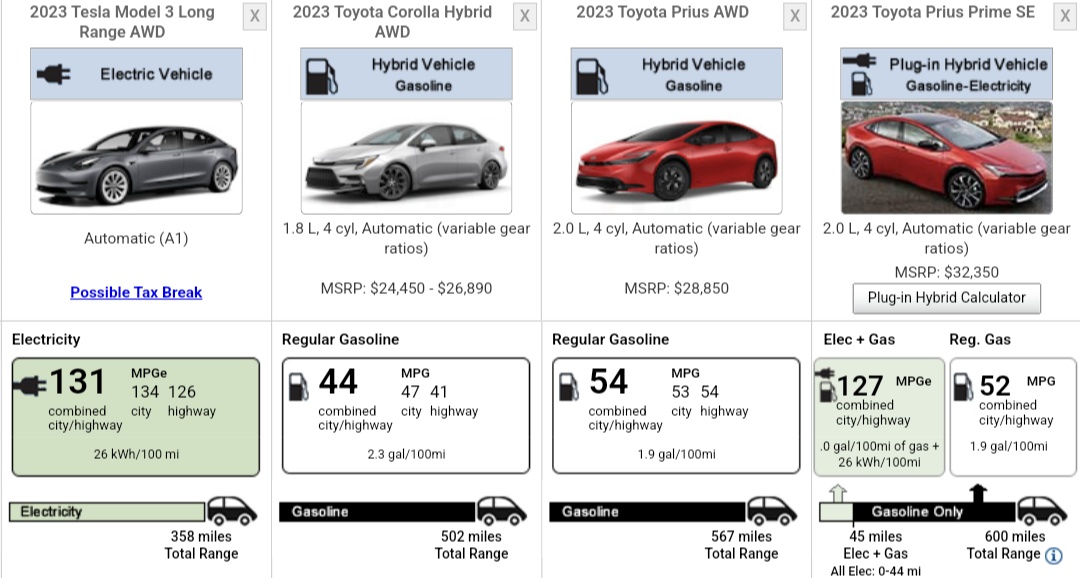Click the Tesla Electricity range bar
The height and width of the screenshot is (578, 1080).
click(x=105, y=512)
